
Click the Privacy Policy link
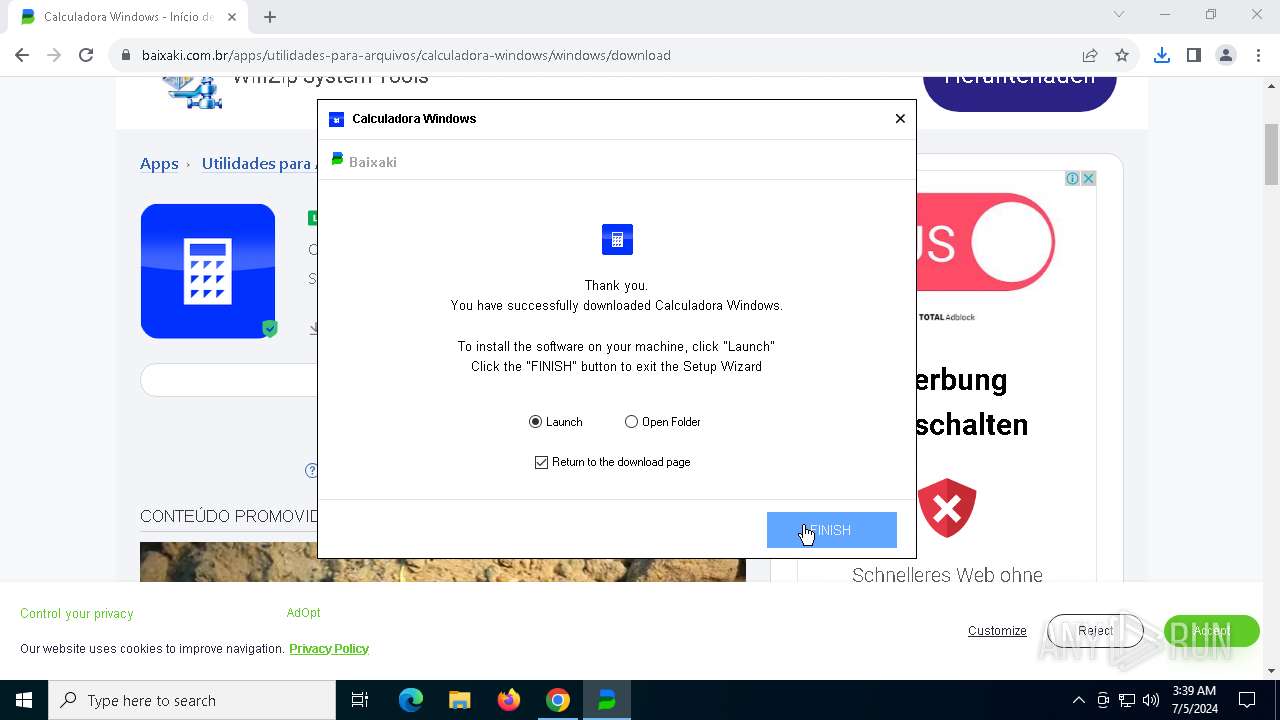(329, 648)
